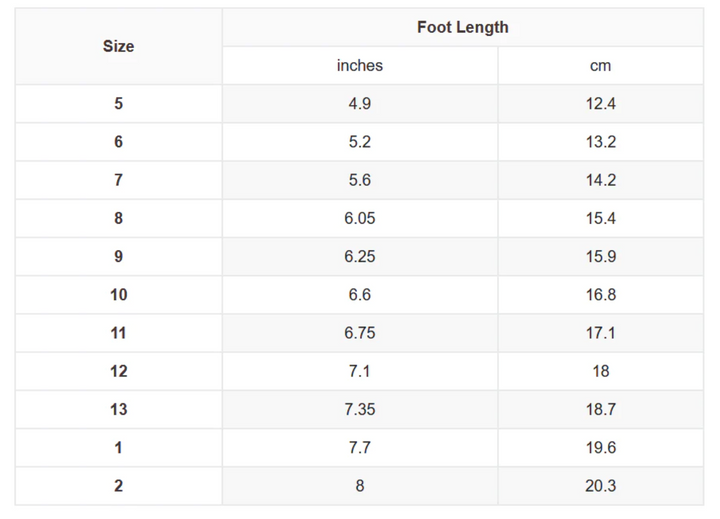The image size is (720, 519).
Task: Select the 12.4 cm value
Action: coord(600,104)
